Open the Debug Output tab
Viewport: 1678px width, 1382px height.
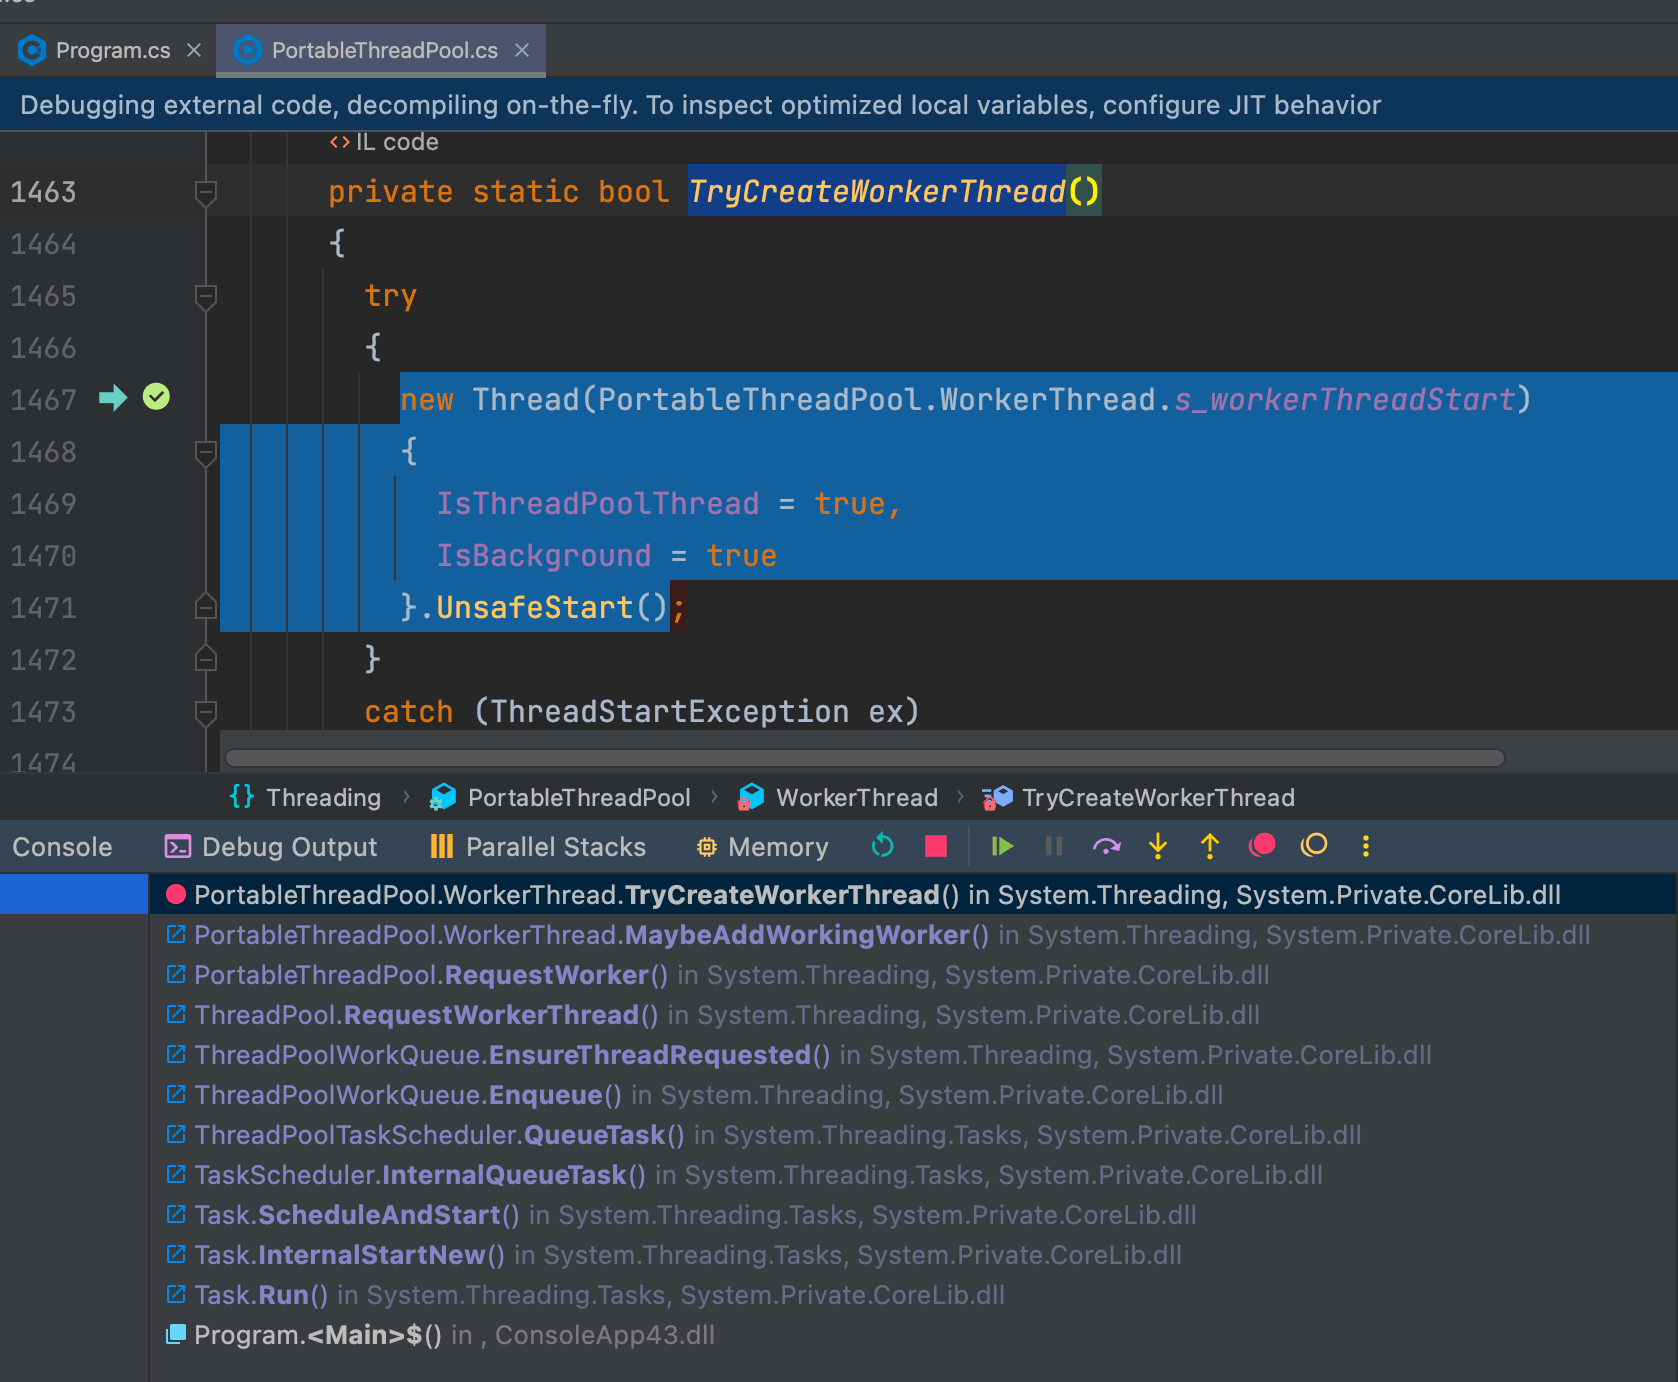(x=271, y=847)
